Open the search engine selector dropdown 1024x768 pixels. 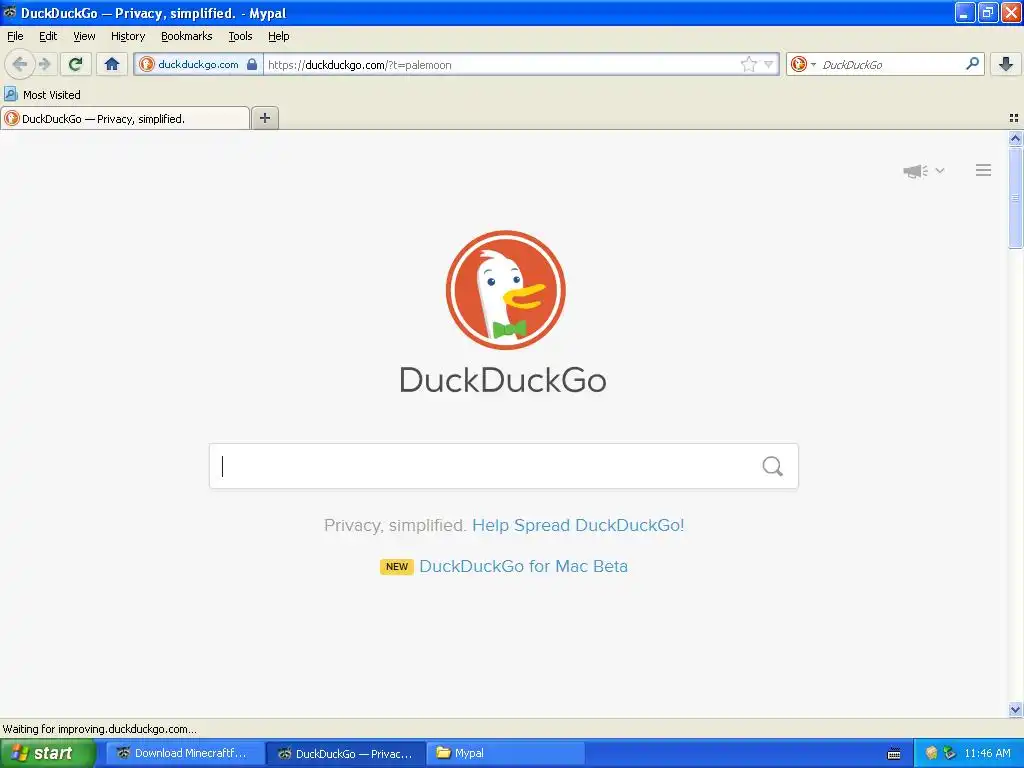803,64
